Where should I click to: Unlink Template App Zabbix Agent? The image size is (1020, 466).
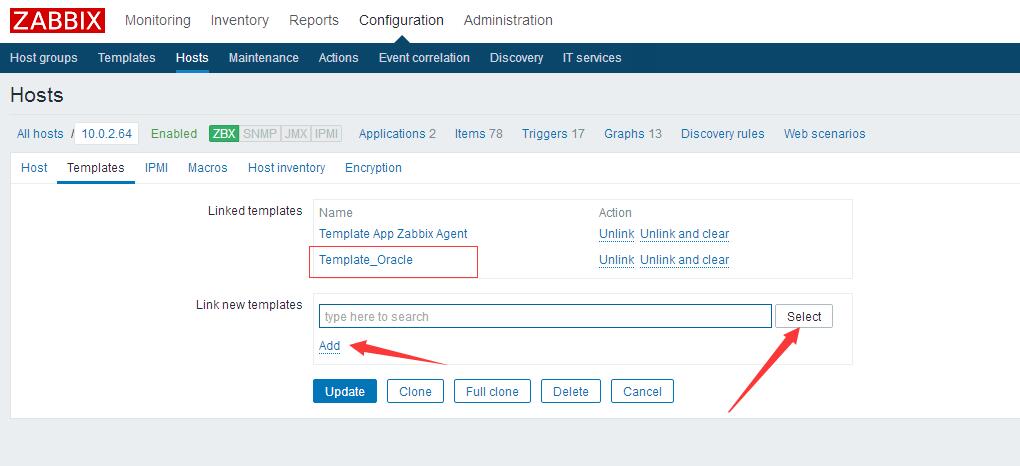[x=616, y=234]
